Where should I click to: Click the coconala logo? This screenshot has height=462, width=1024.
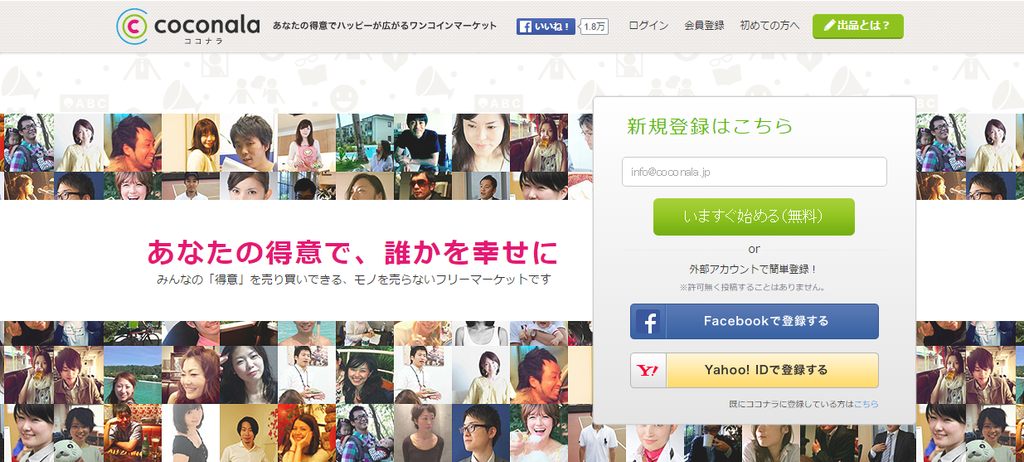pyautogui.click(x=188, y=27)
